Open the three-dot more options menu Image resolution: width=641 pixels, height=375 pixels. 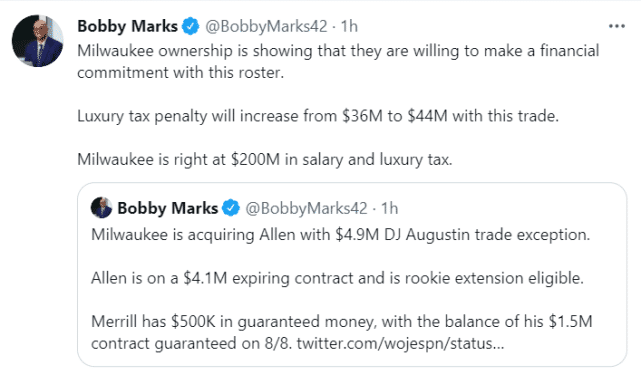pos(616,26)
